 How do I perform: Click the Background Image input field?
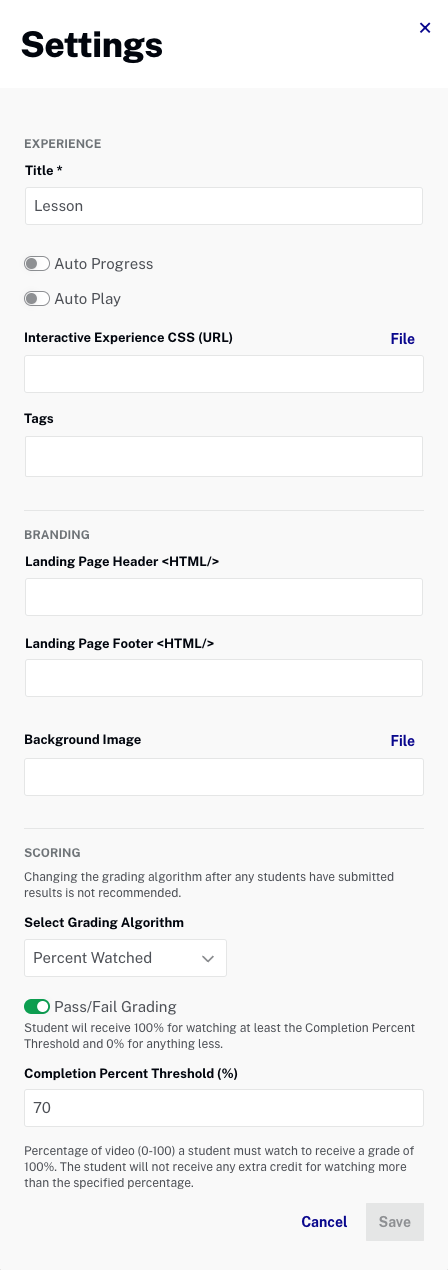click(x=224, y=777)
